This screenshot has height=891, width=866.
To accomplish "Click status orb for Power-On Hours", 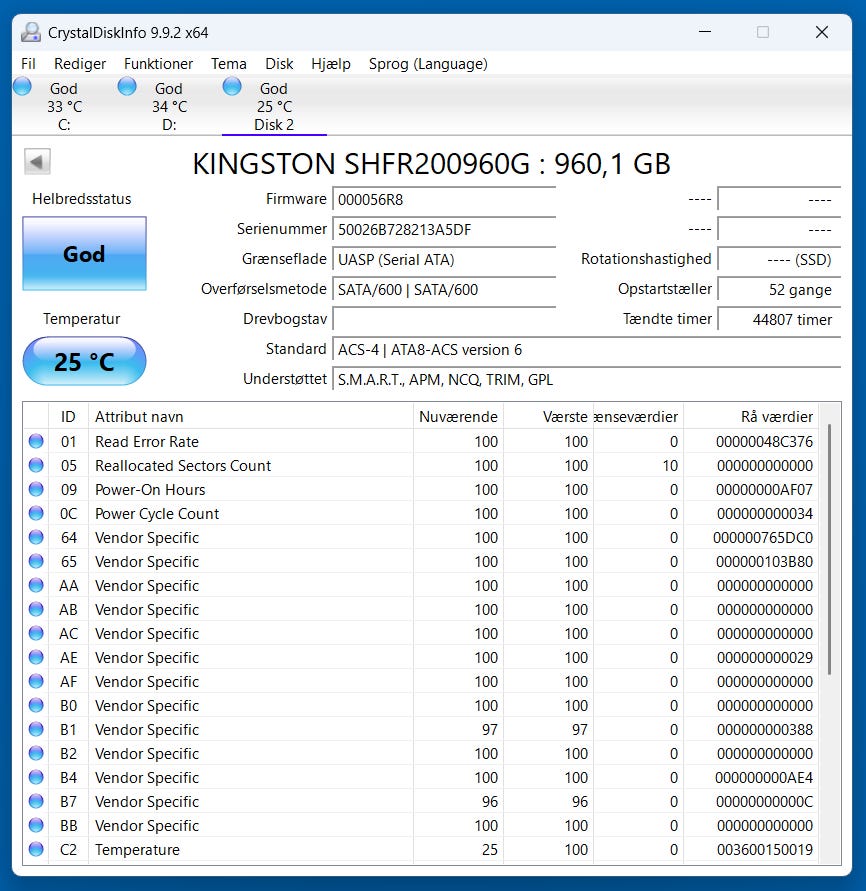I will (x=36, y=489).
